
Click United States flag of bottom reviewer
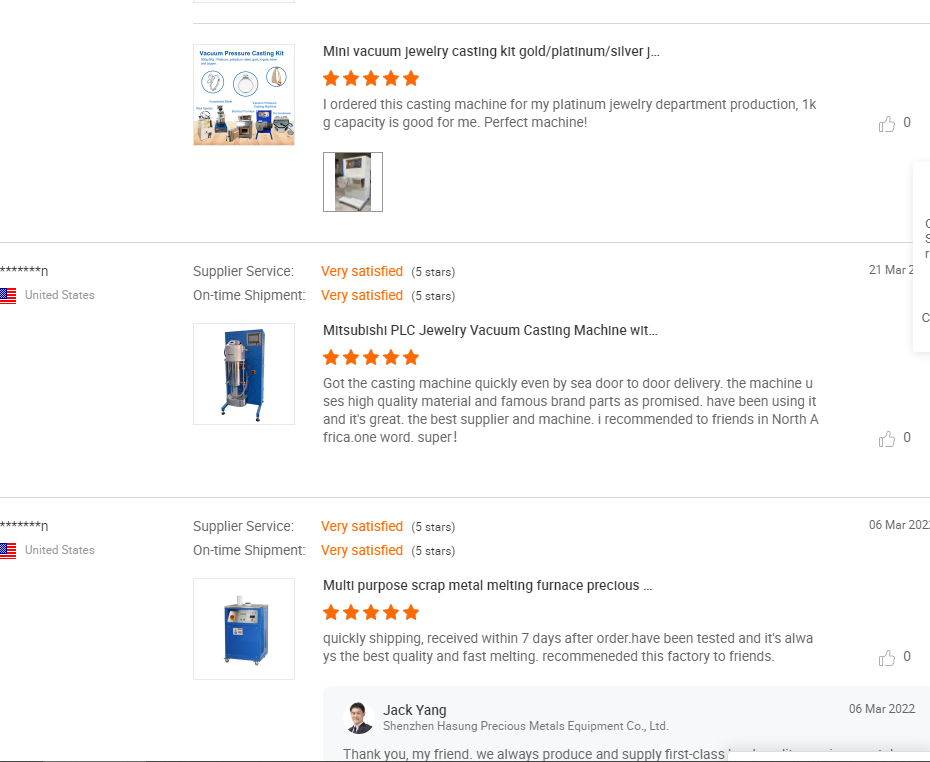[8, 550]
